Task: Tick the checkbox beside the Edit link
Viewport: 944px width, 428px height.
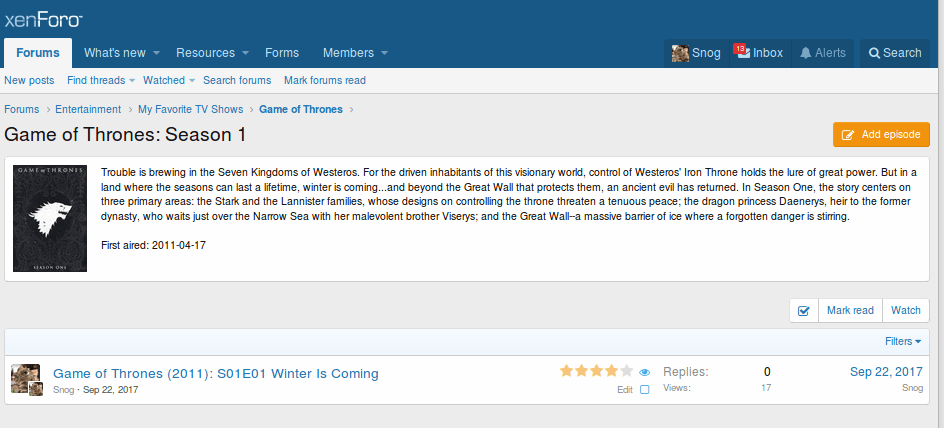Action: coord(645,390)
